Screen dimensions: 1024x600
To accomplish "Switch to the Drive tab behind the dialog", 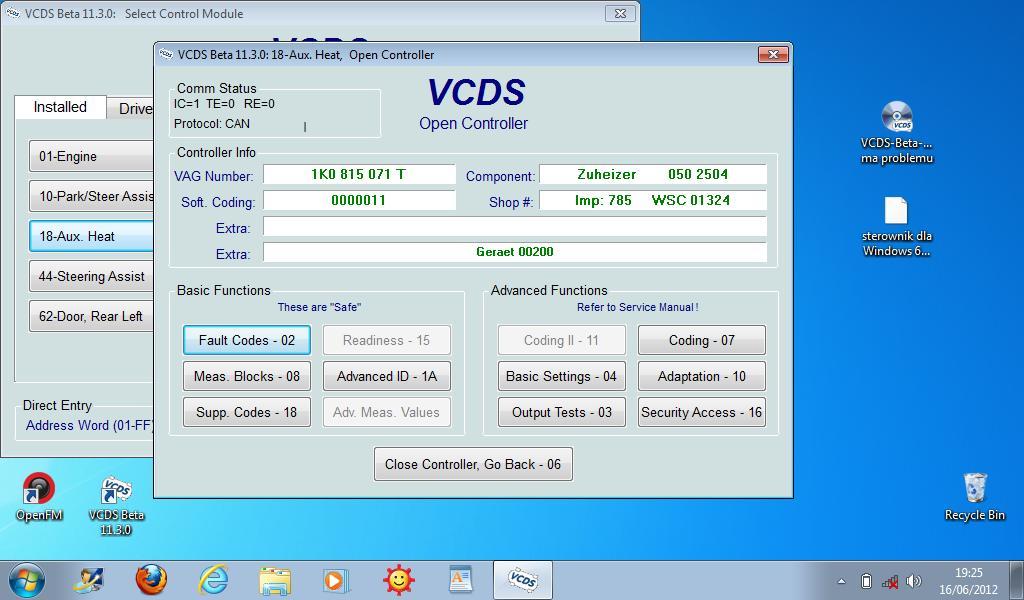I will pos(131,109).
